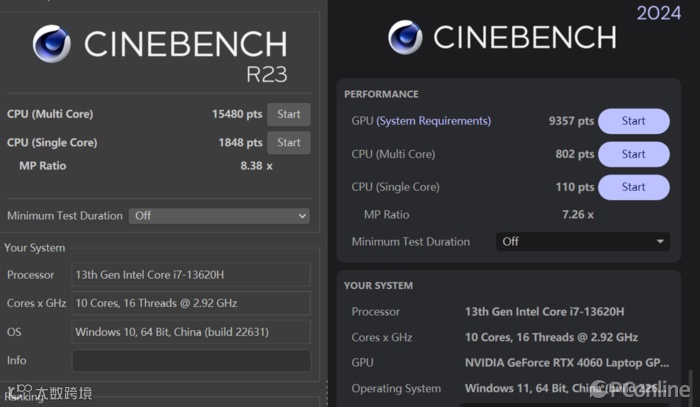Open the GPU System Requirements link
The height and width of the screenshot is (407, 700).
[x=434, y=121]
